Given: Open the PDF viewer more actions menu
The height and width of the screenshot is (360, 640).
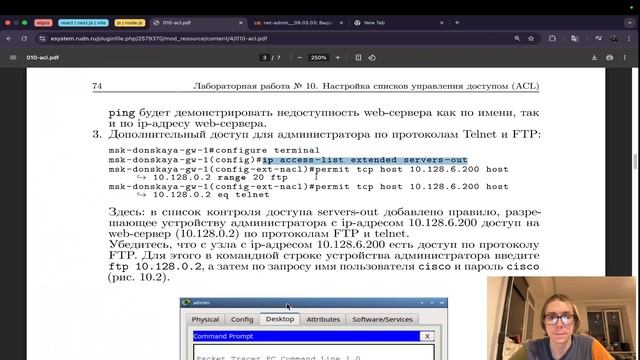Looking at the screenshot, I should (x=624, y=58).
